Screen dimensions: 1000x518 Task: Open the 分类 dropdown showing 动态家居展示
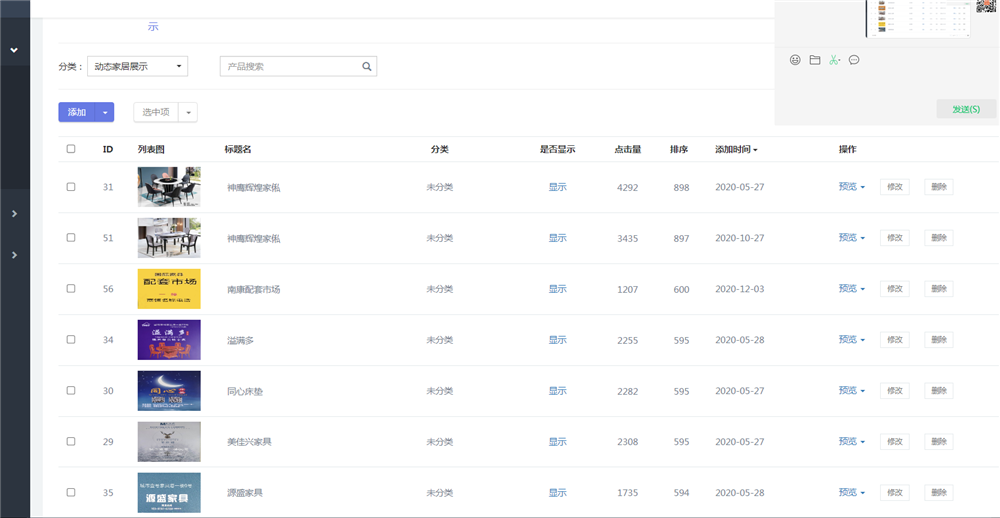(x=137, y=67)
